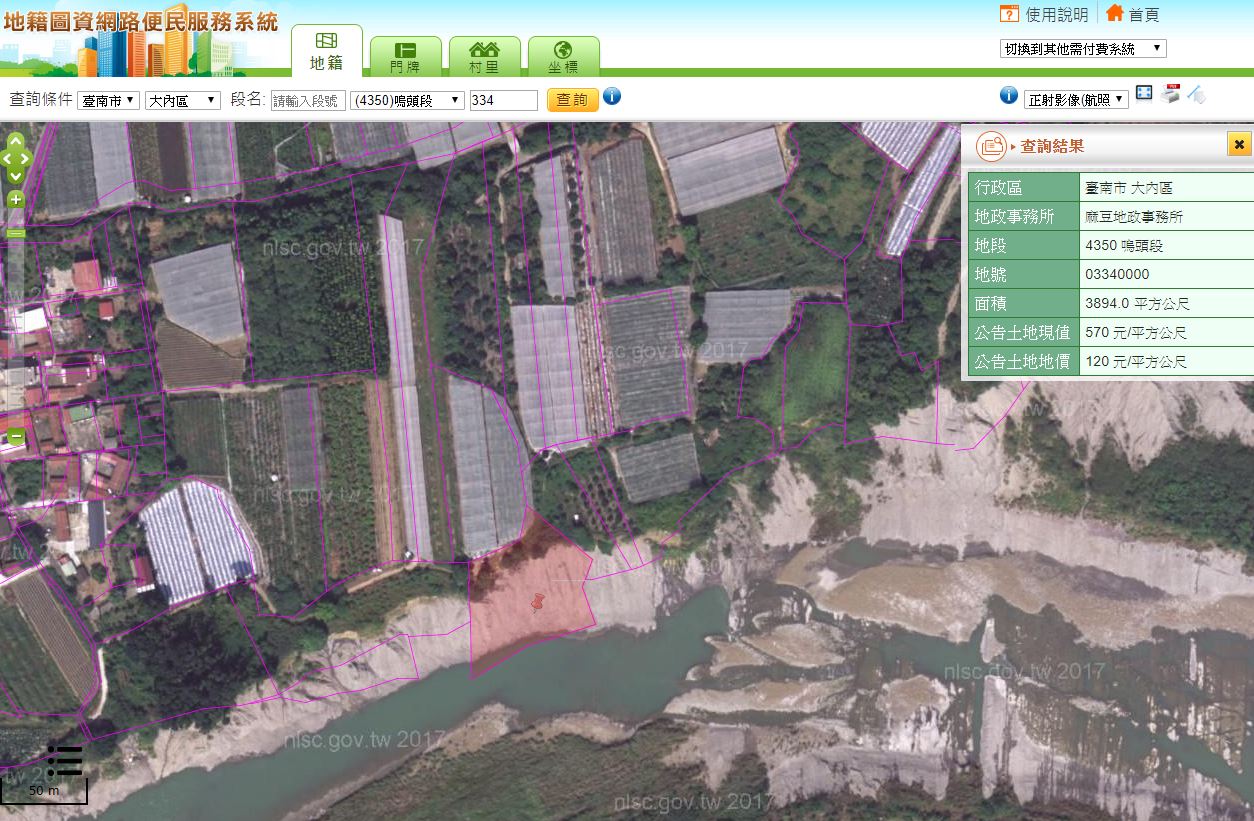The width and height of the screenshot is (1254, 821).
Task: Print the map with the PDF printer icon
Action: click(1170, 94)
